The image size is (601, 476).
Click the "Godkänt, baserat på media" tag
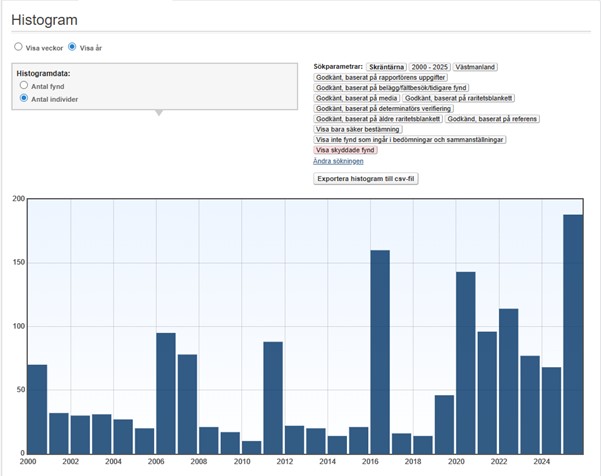(357, 98)
